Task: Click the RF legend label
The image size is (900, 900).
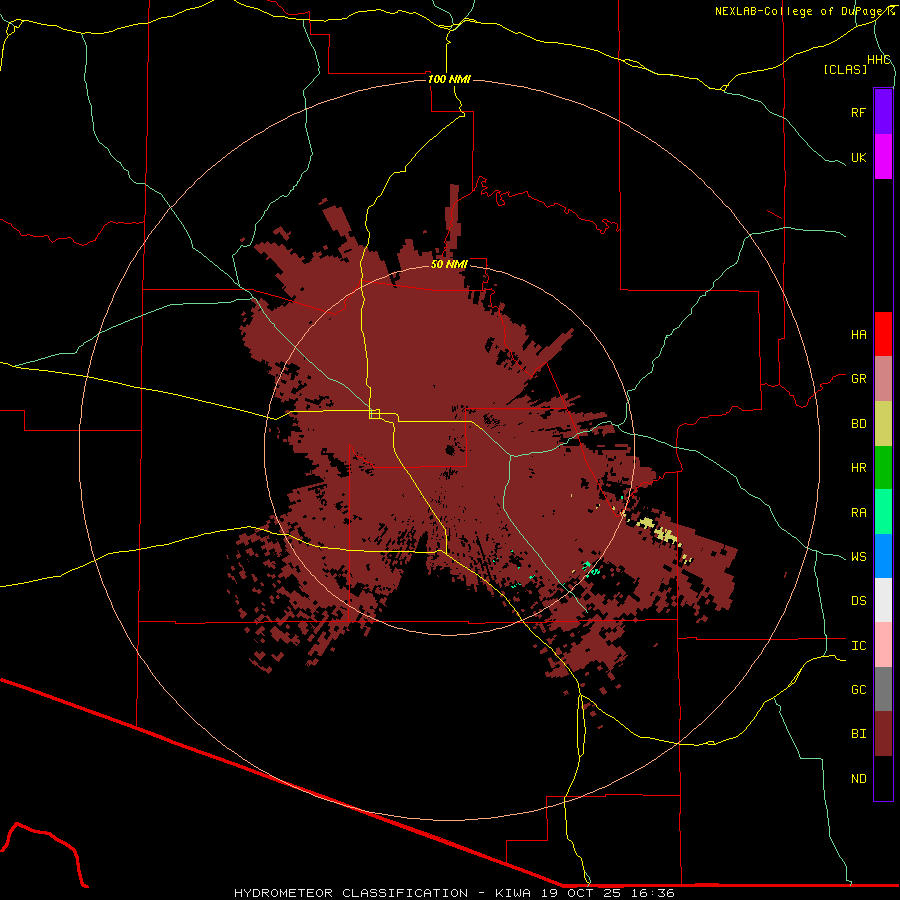Action: (858, 112)
